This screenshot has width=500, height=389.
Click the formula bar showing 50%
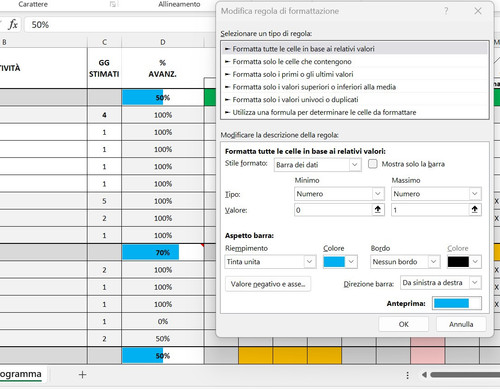click(x=120, y=25)
